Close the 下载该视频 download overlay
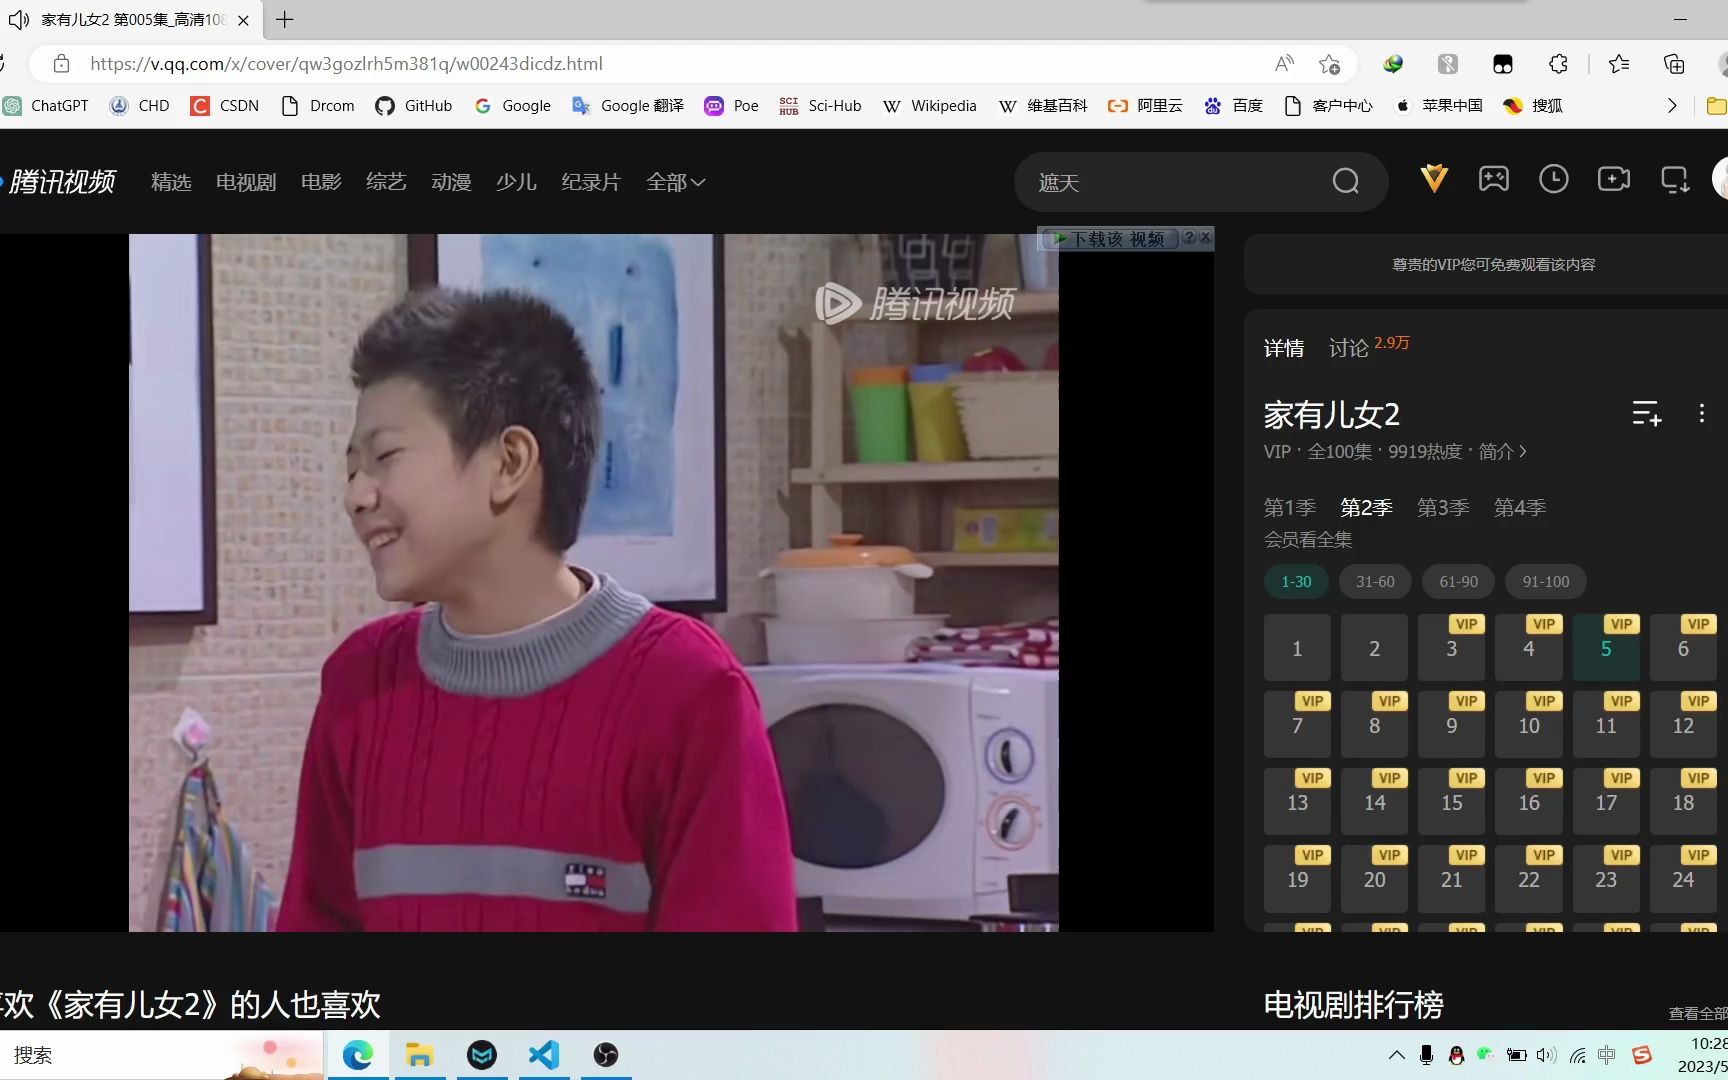1728x1080 pixels. click(1206, 237)
